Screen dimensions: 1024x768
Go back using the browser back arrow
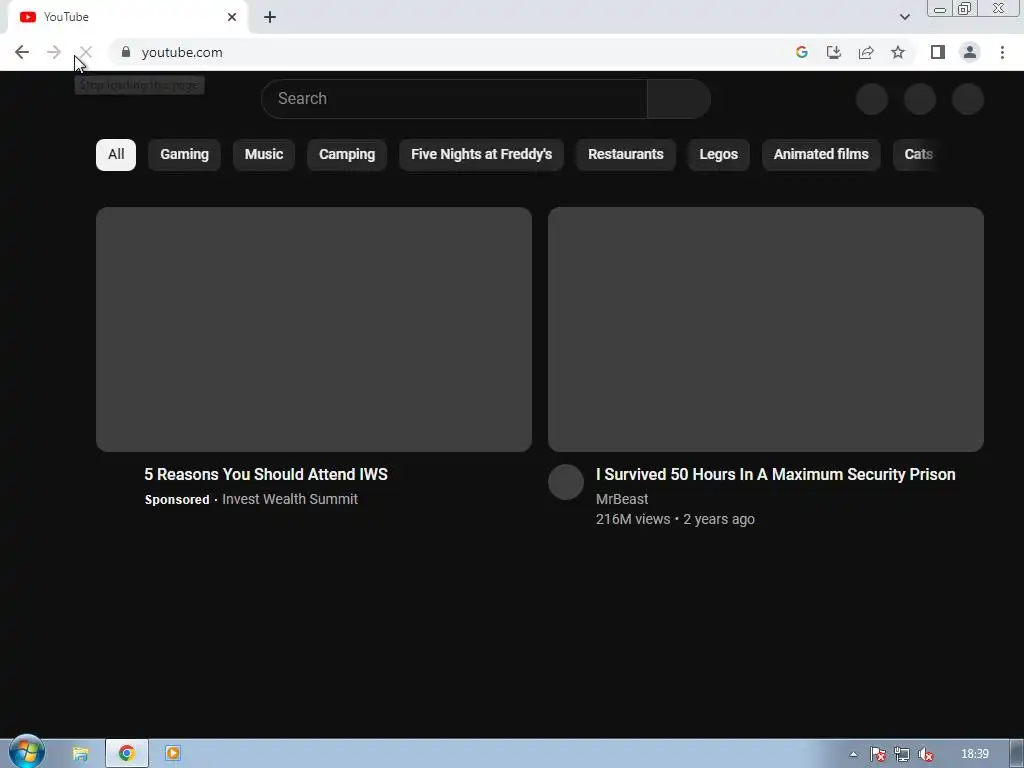click(22, 52)
